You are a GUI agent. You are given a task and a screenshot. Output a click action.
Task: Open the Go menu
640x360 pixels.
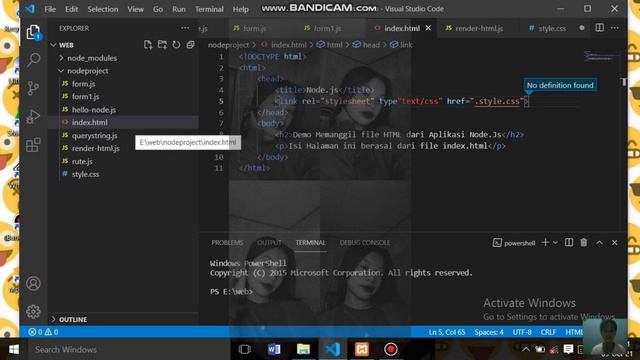click(x=158, y=9)
